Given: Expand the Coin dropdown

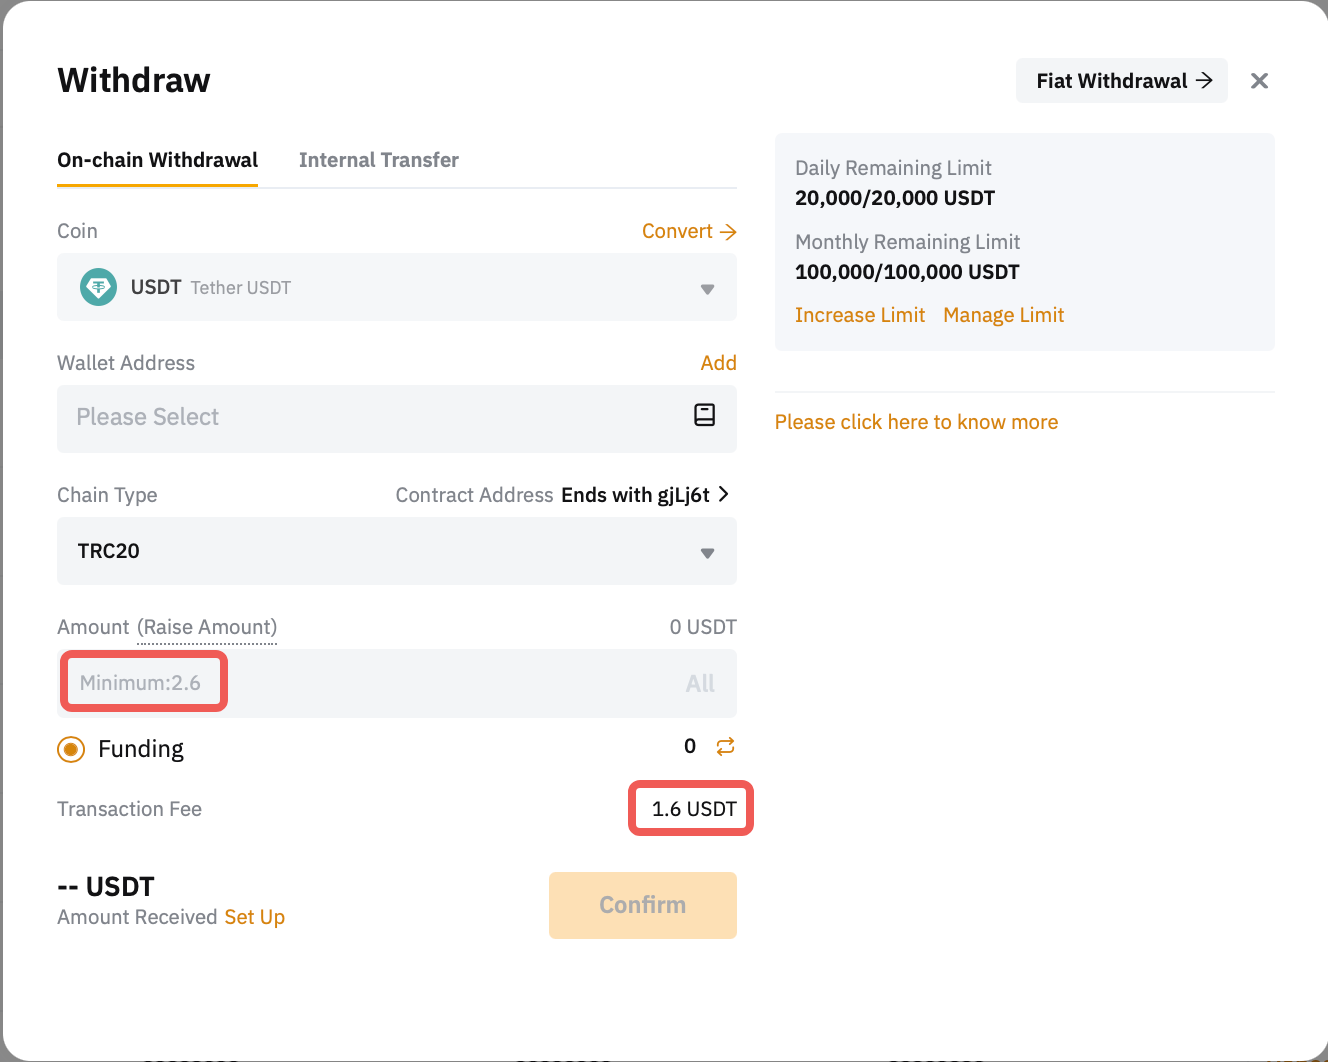Looking at the screenshot, I should [x=706, y=289].
